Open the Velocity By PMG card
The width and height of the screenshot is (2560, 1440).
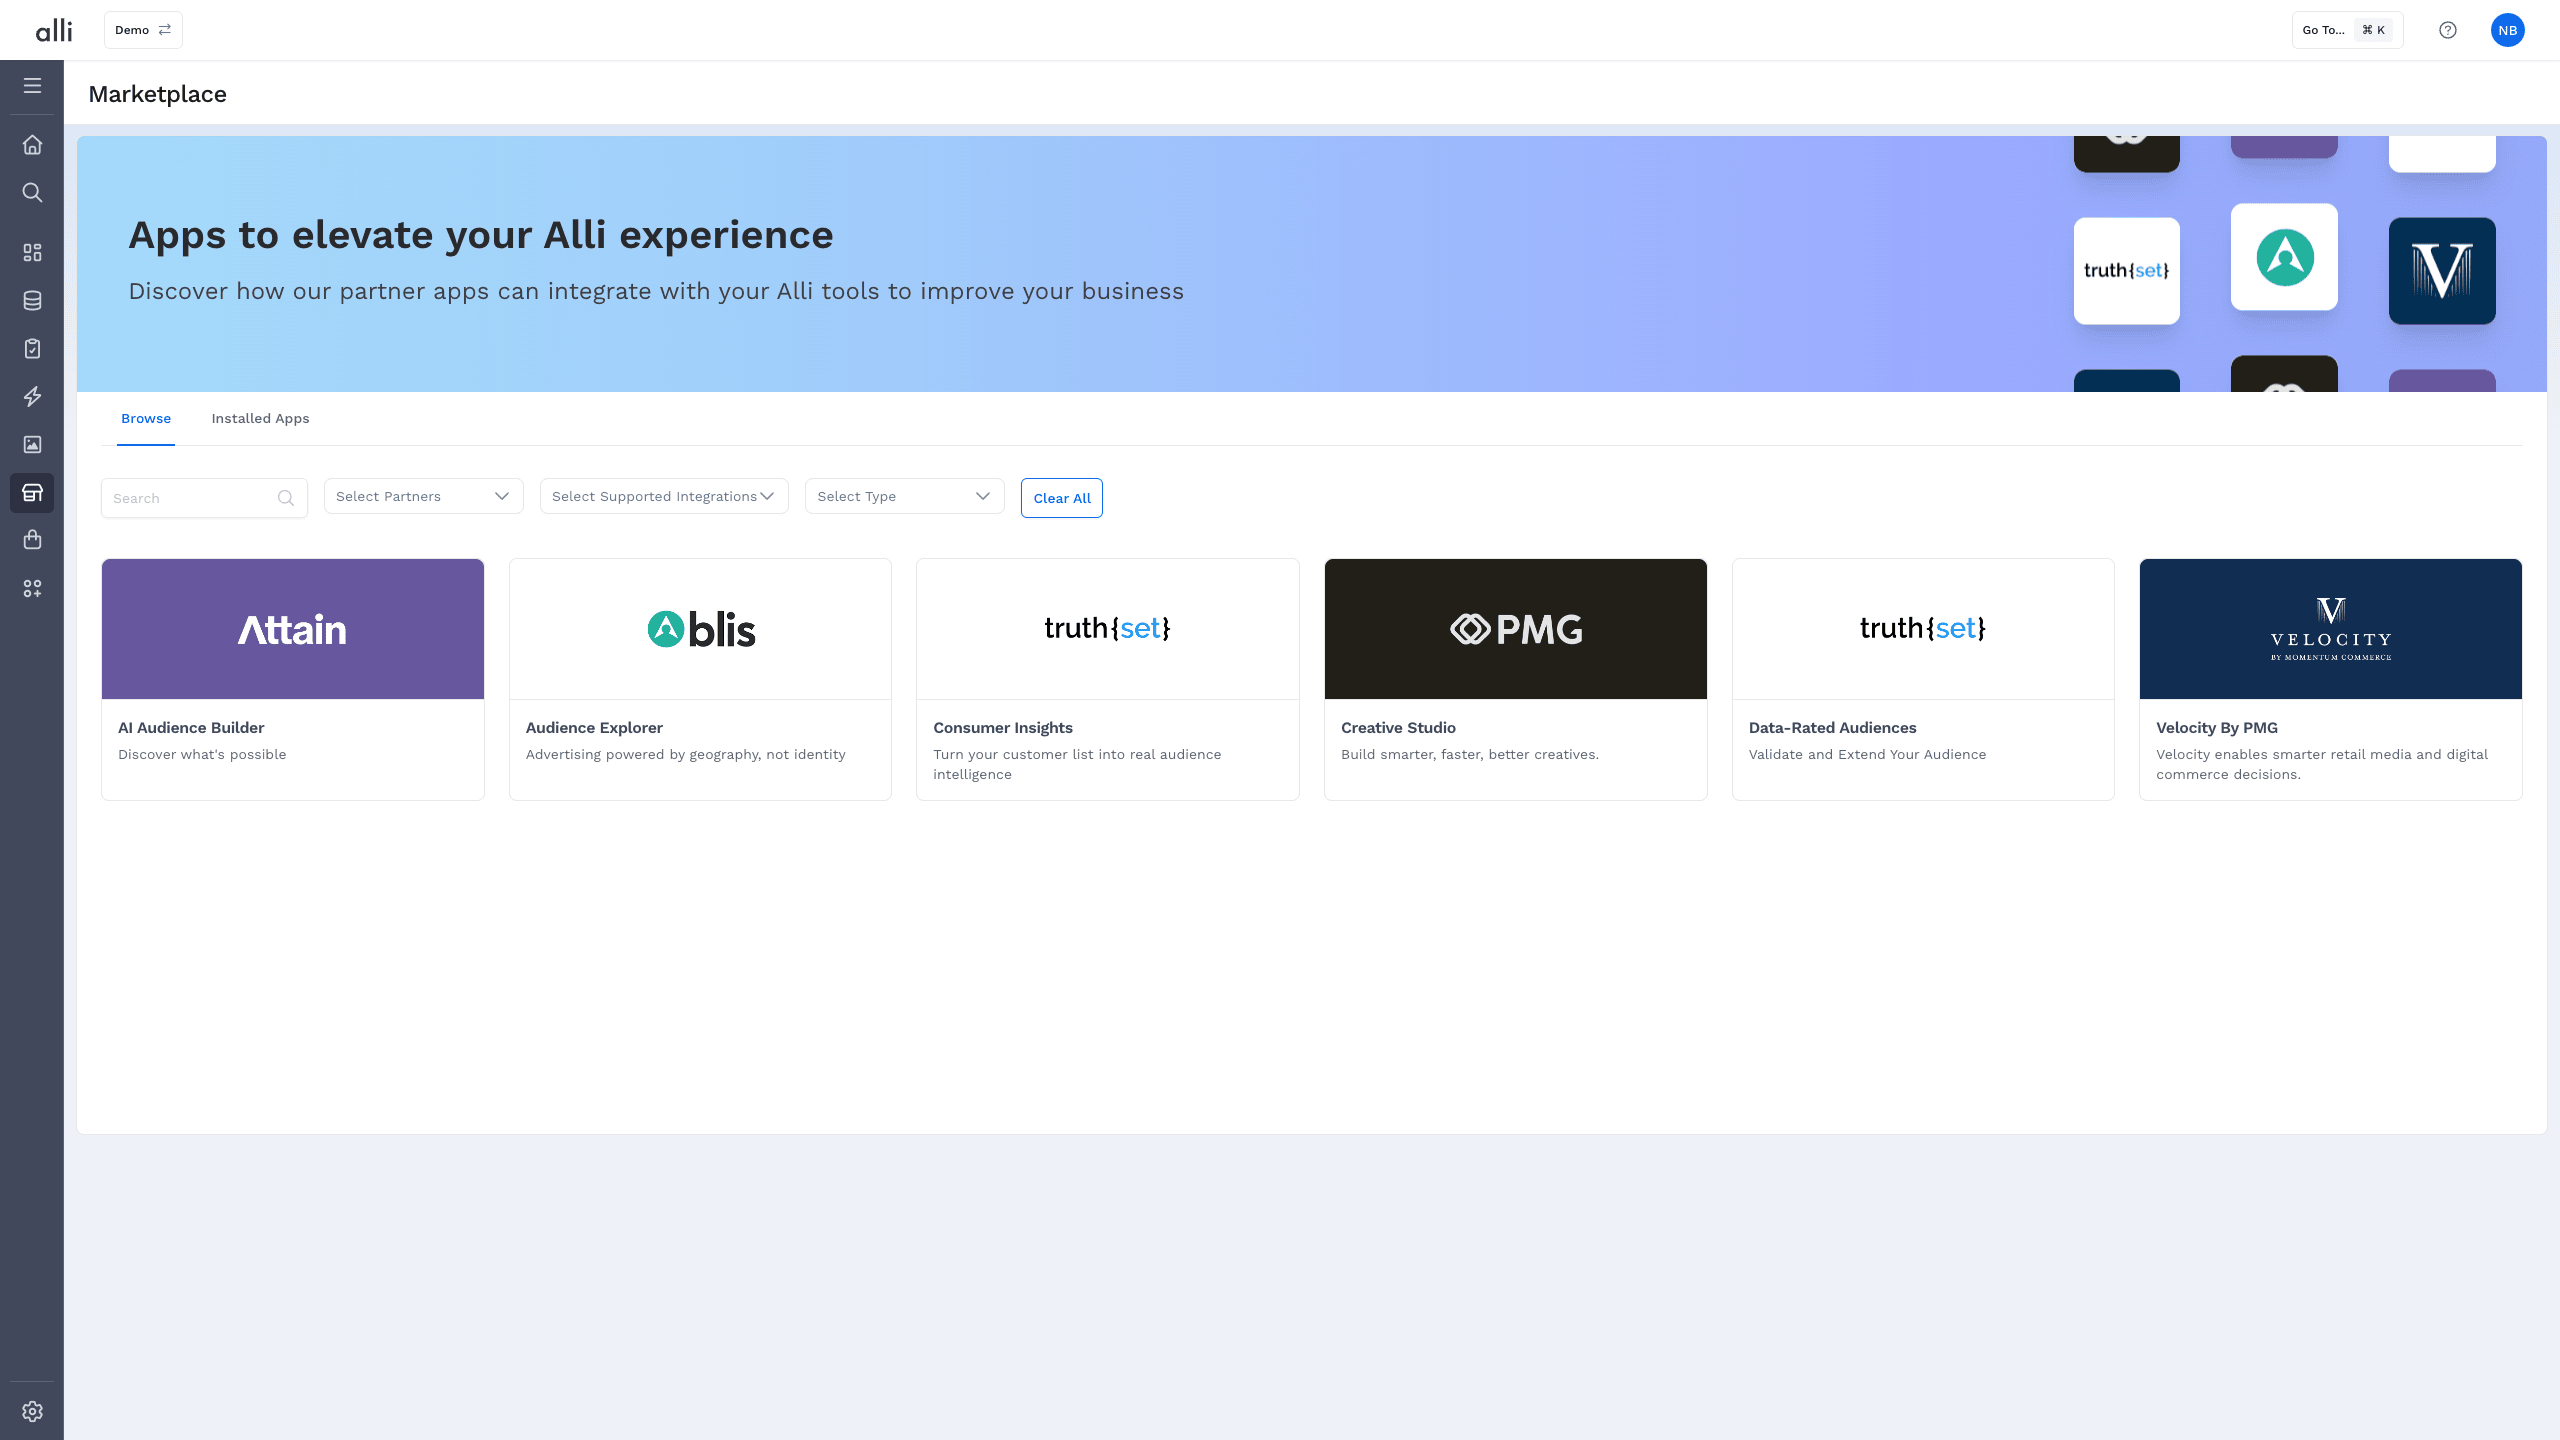tap(2331, 679)
